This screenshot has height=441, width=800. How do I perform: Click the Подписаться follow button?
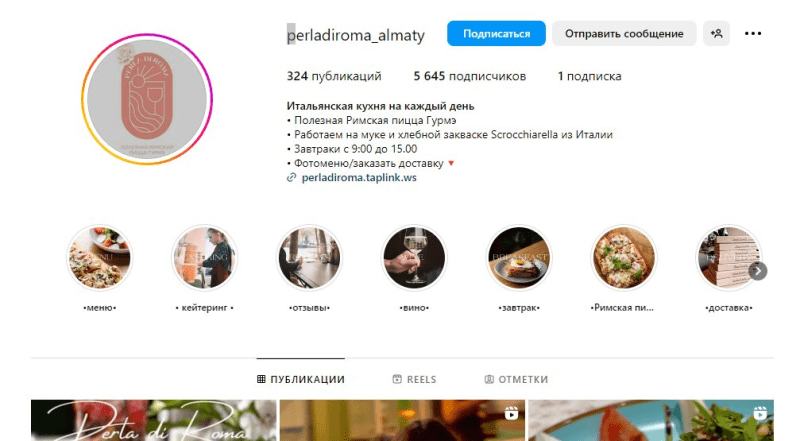coord(496,34)
